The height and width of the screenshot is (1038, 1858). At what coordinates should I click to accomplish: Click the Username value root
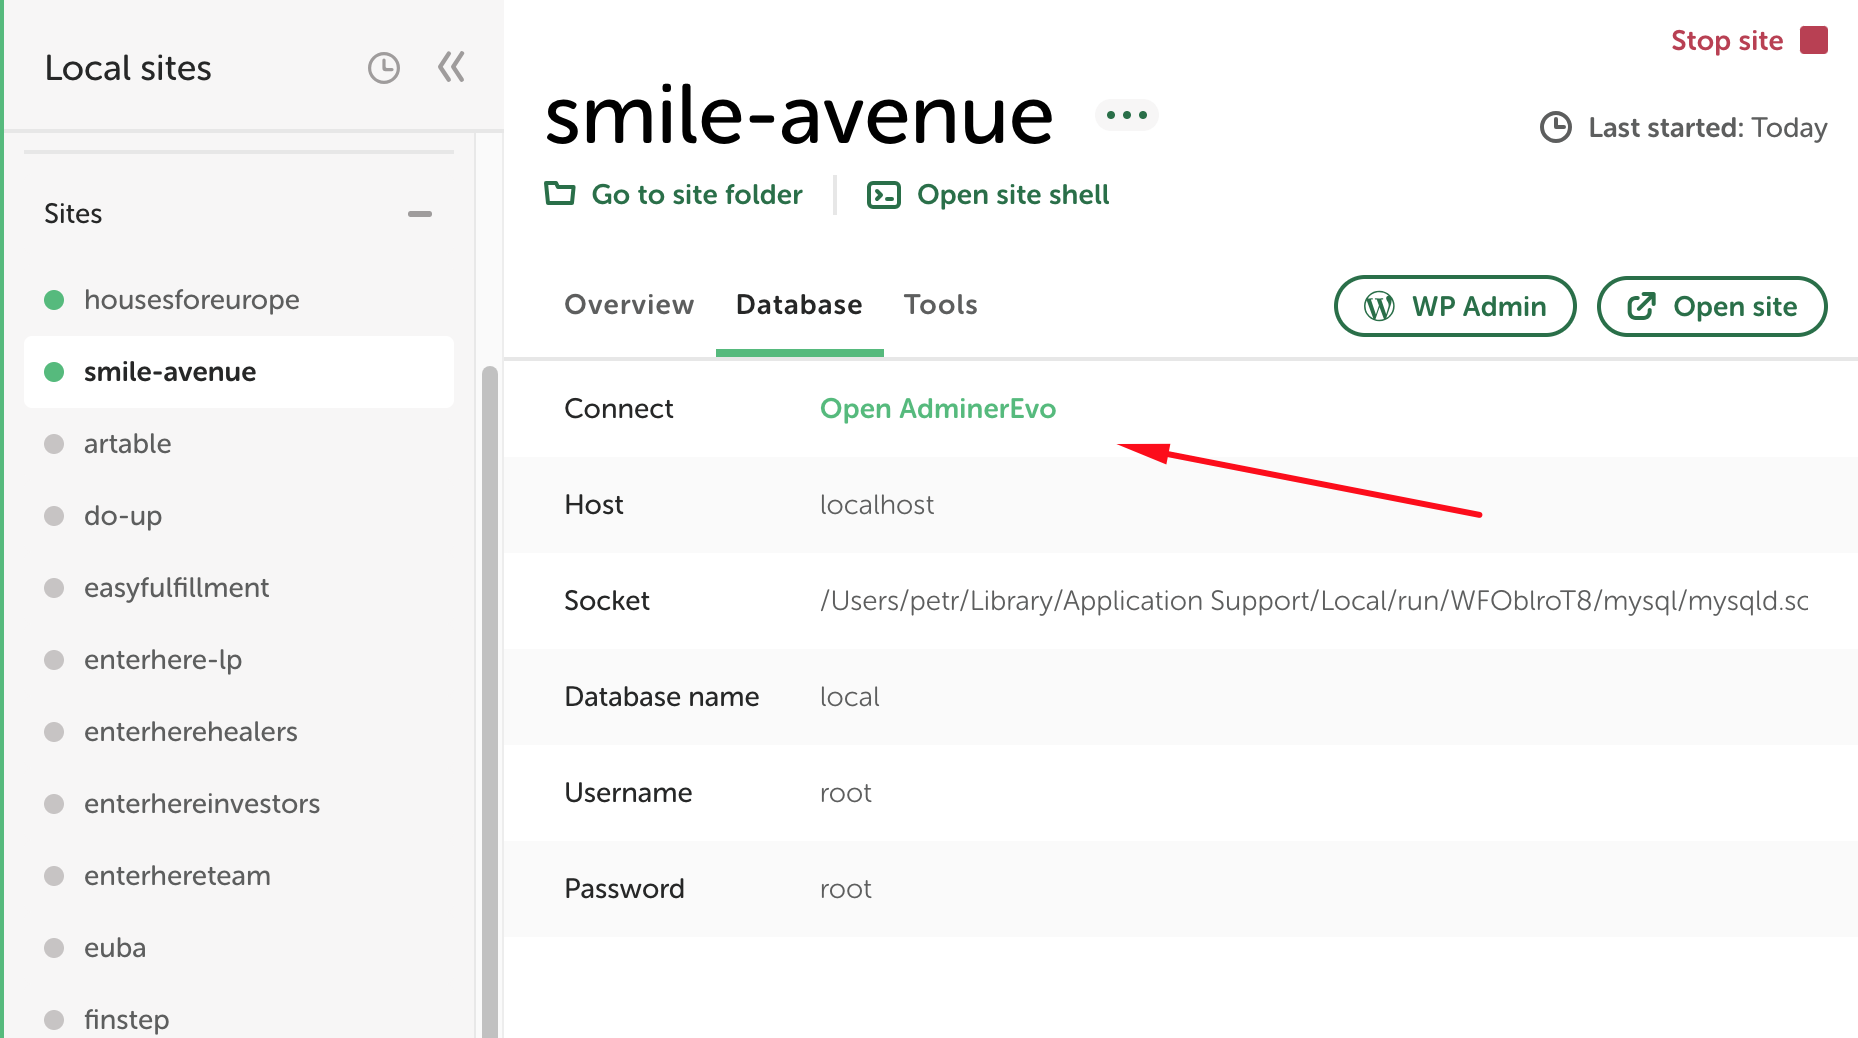[x=846, y=793]
